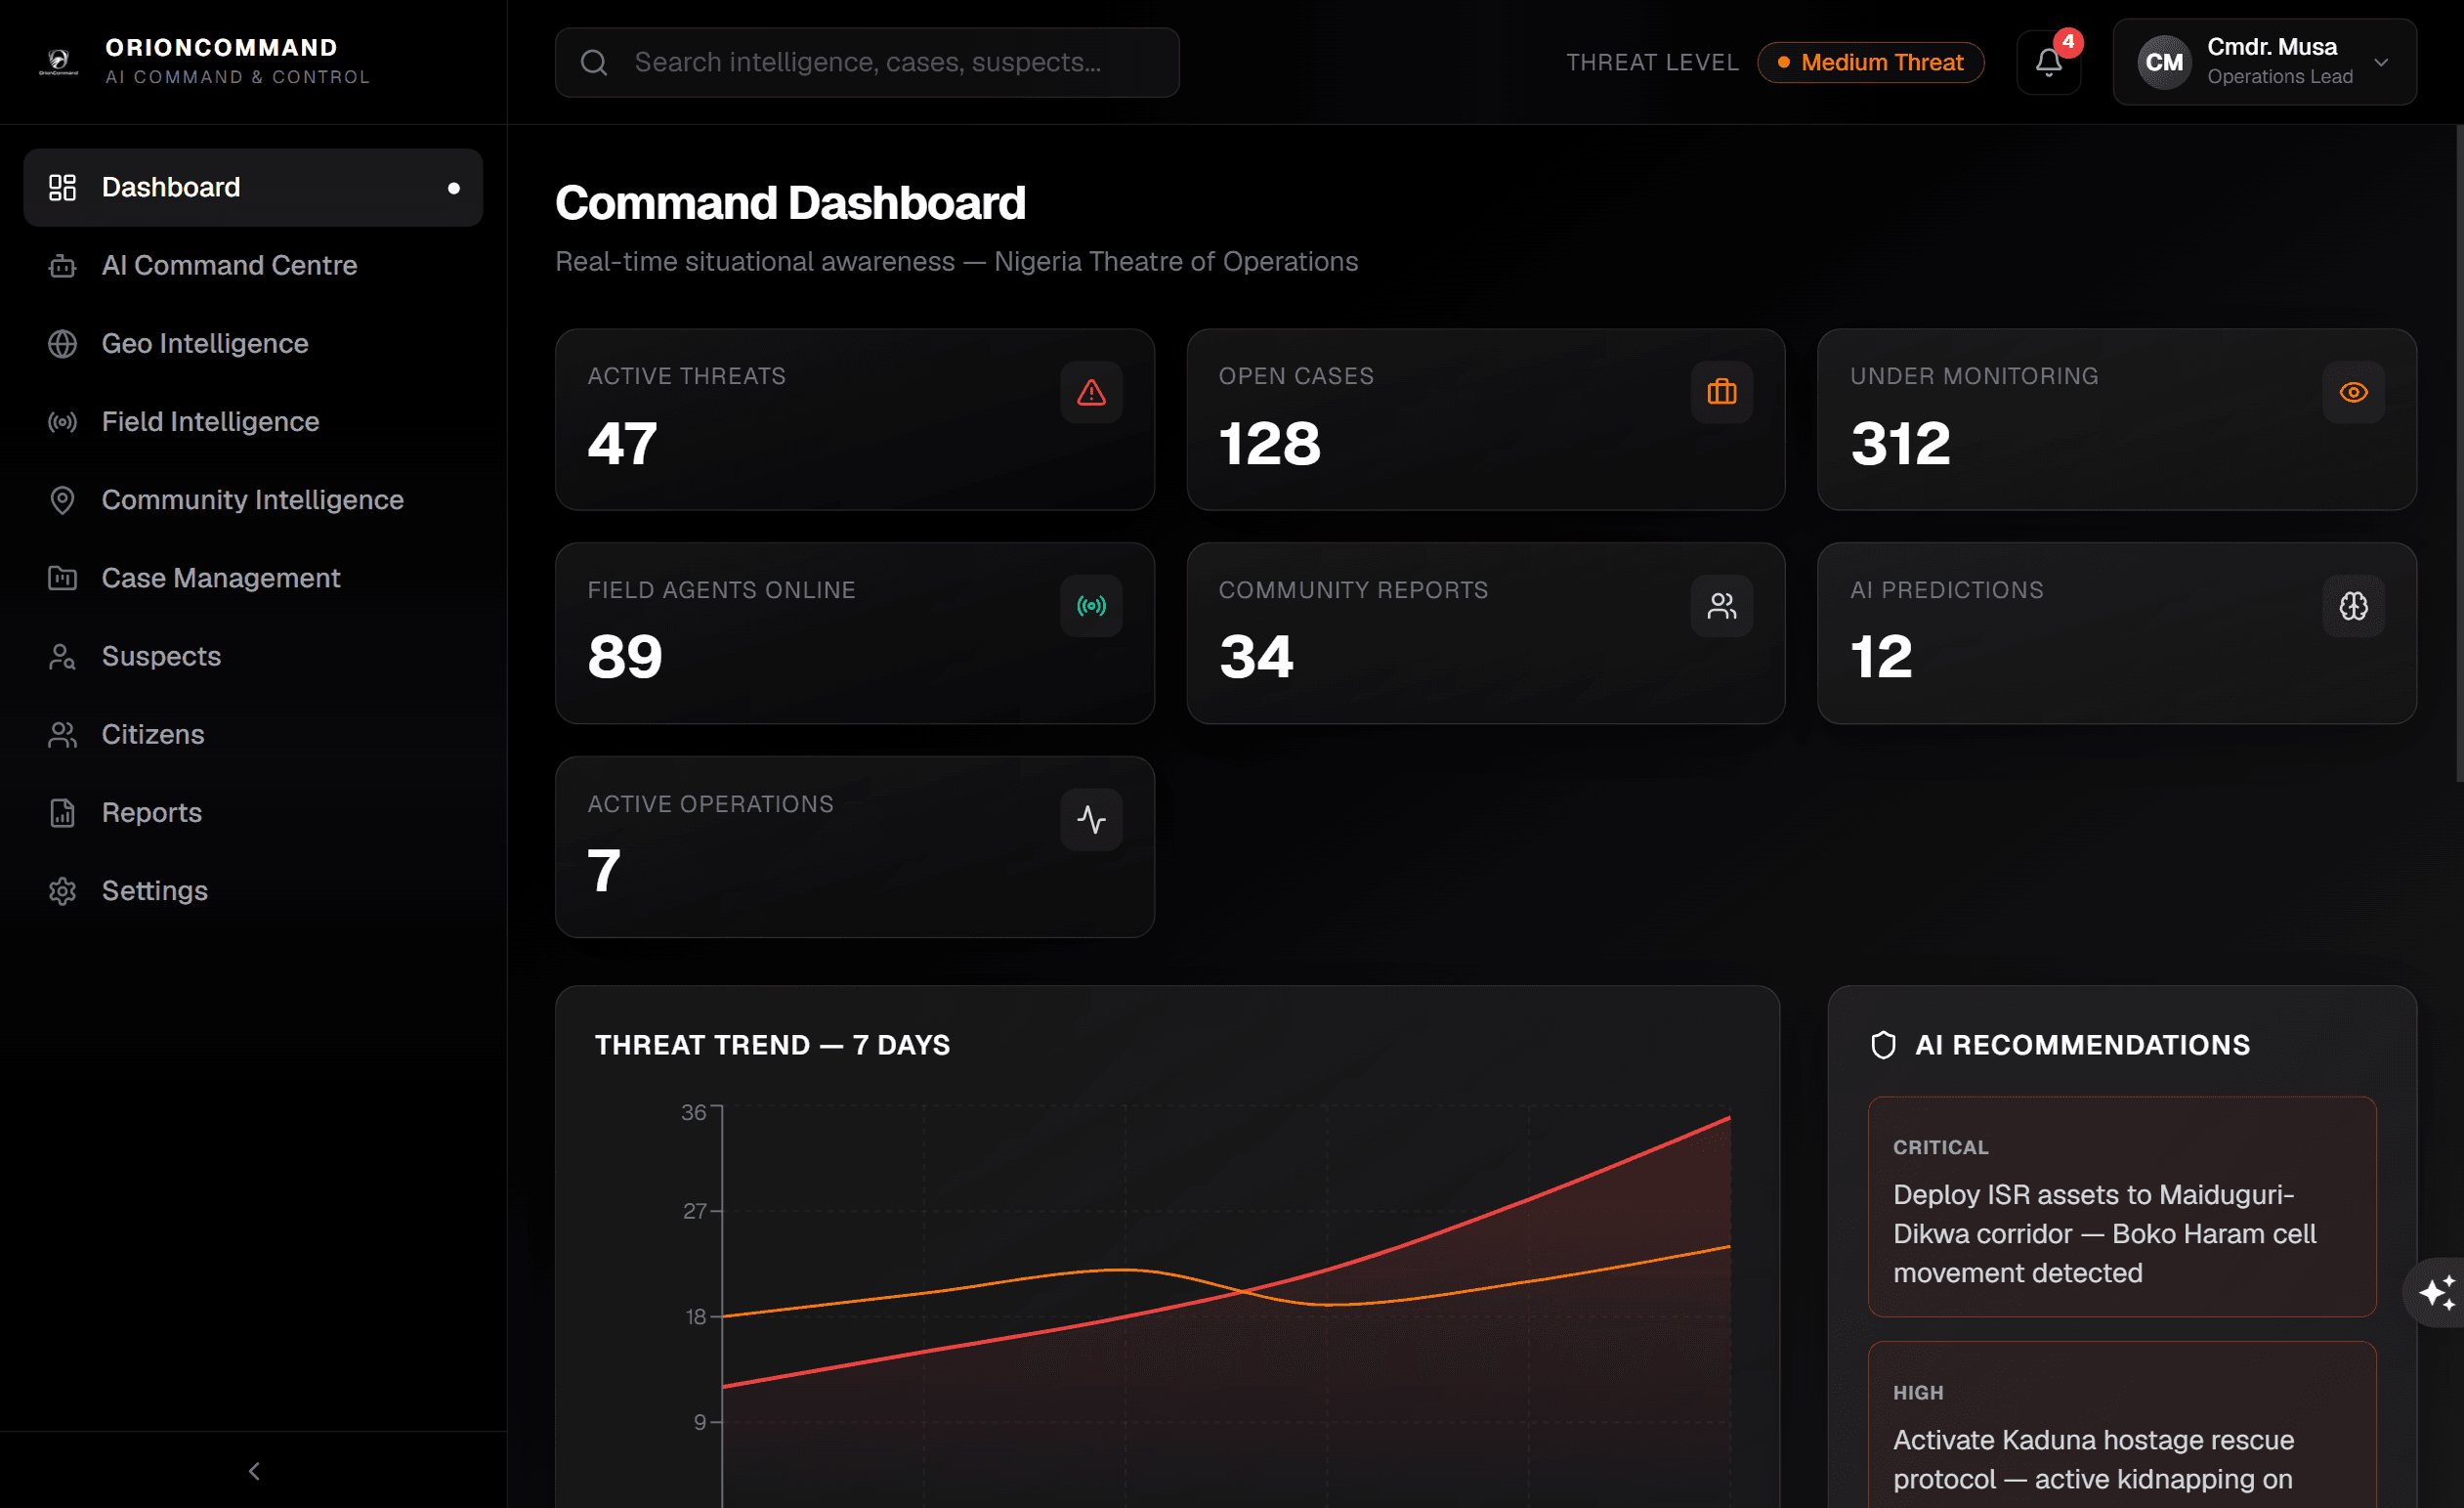Image resolution: width=2464 pixels, height=1508 pixels.
Task: Open Case Management section
Action: click(x=253, y=578)
